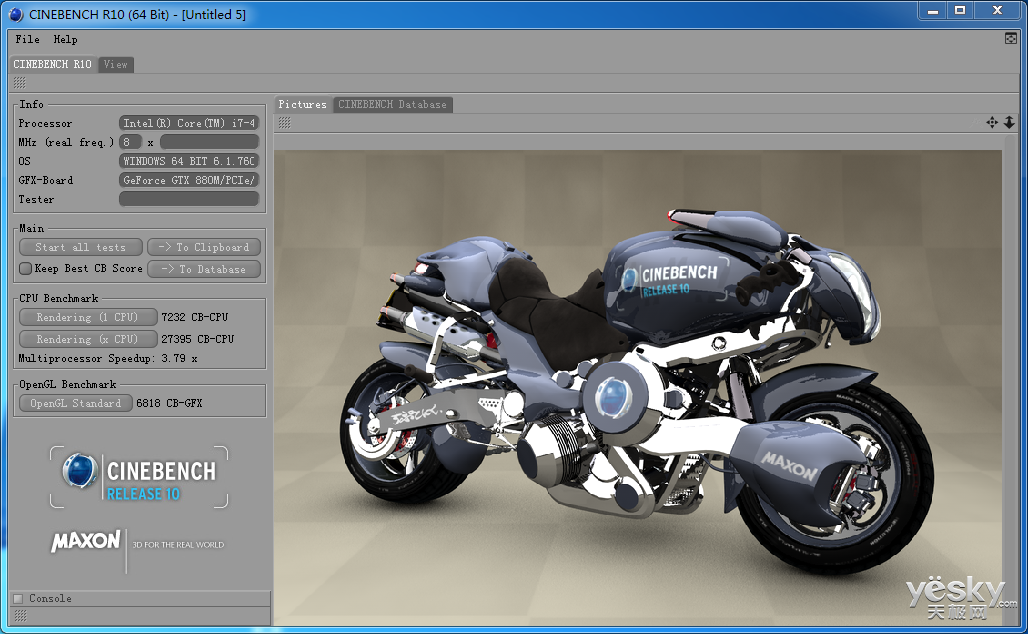Switch to the View tab

[116, 64]
